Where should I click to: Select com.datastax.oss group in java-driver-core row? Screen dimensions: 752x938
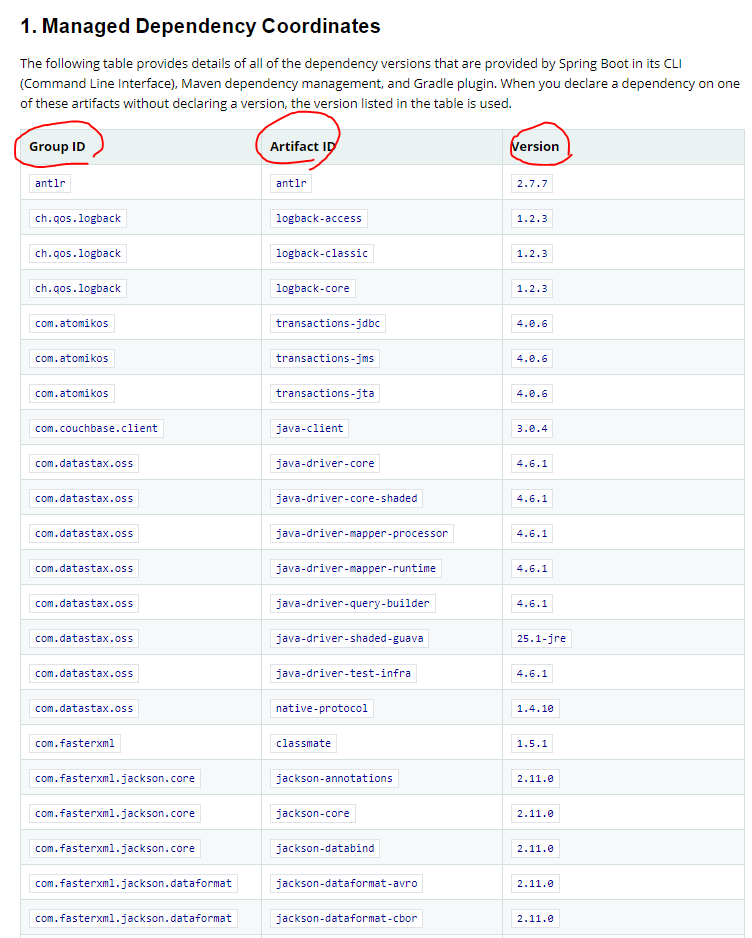pos(84,463)
